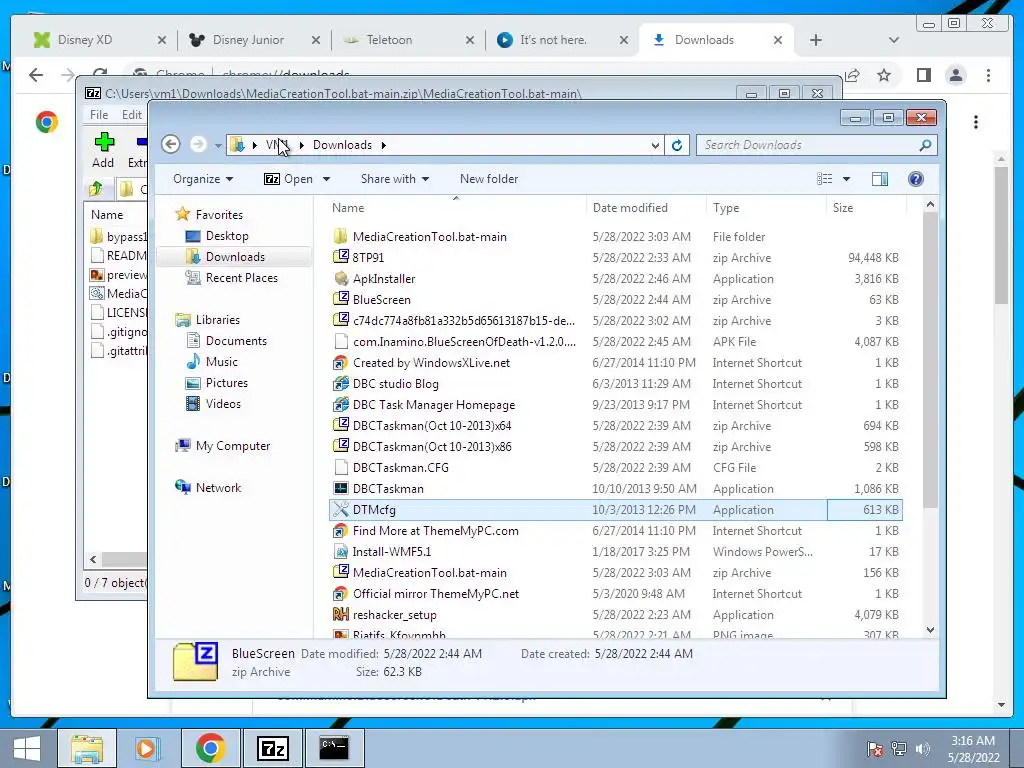Open the Chrome profile avatar icon
Viewport: 1024px width, 768px height.
(955, 75)
